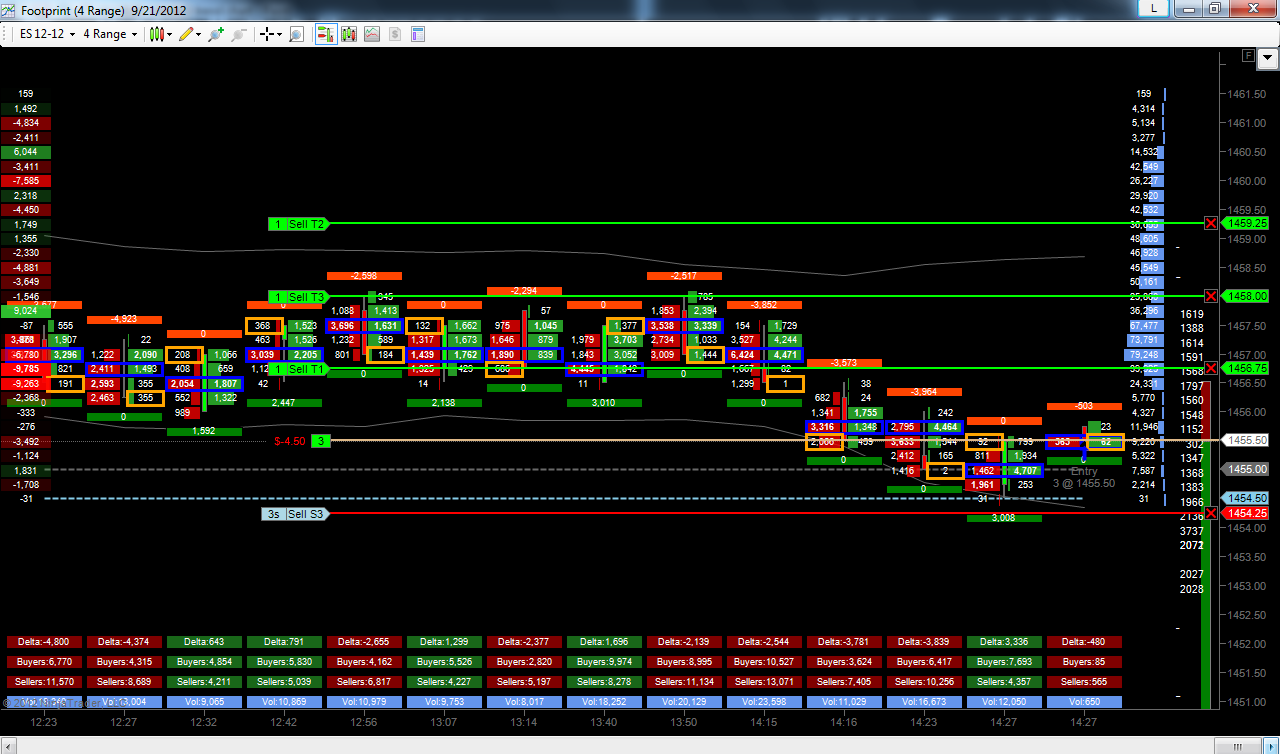This screenshot has width=1280, height=754.
Task: Click the zoom in magnifier icon
Action: 216,34
